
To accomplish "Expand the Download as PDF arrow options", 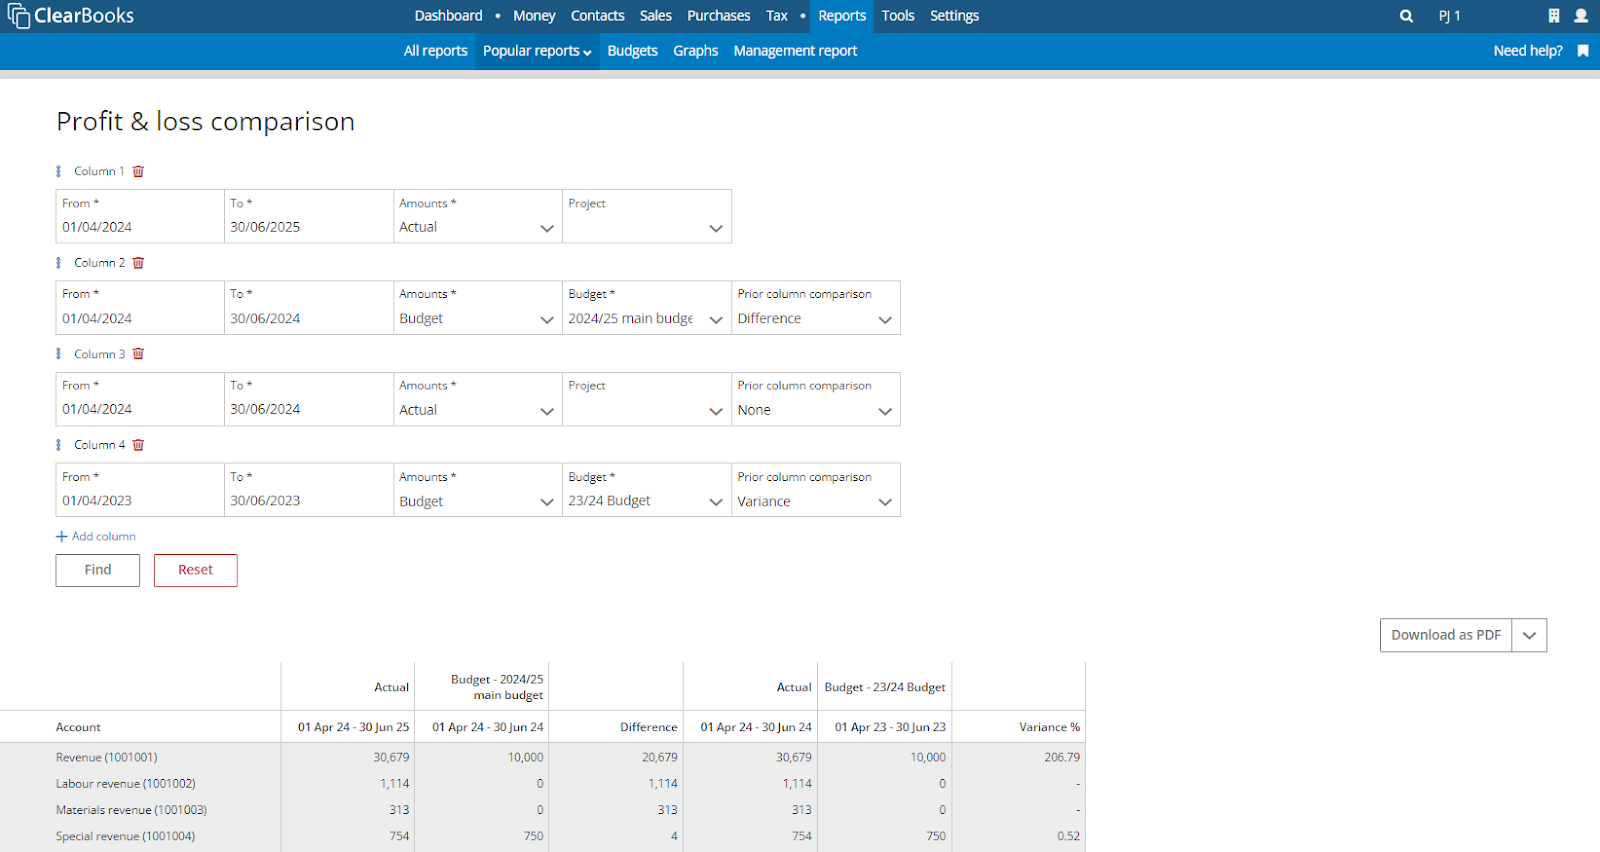I will pos(1529,636).
